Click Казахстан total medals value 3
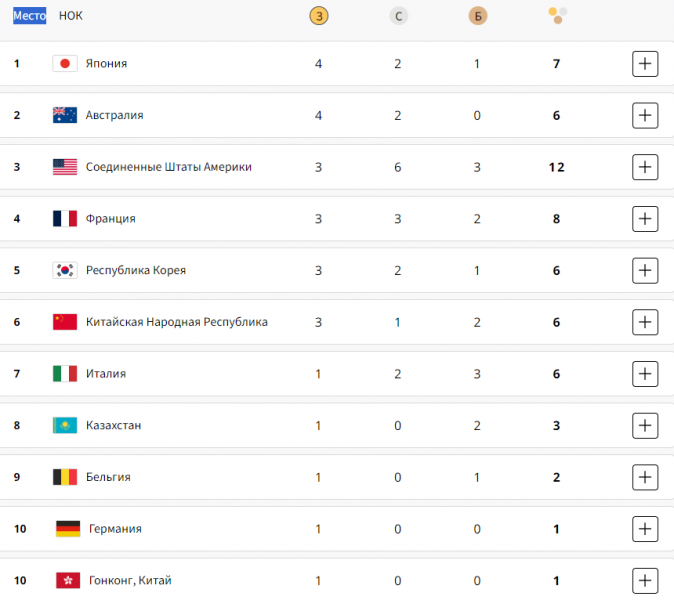Screen dimensions: 674x600 click(556, 426)
